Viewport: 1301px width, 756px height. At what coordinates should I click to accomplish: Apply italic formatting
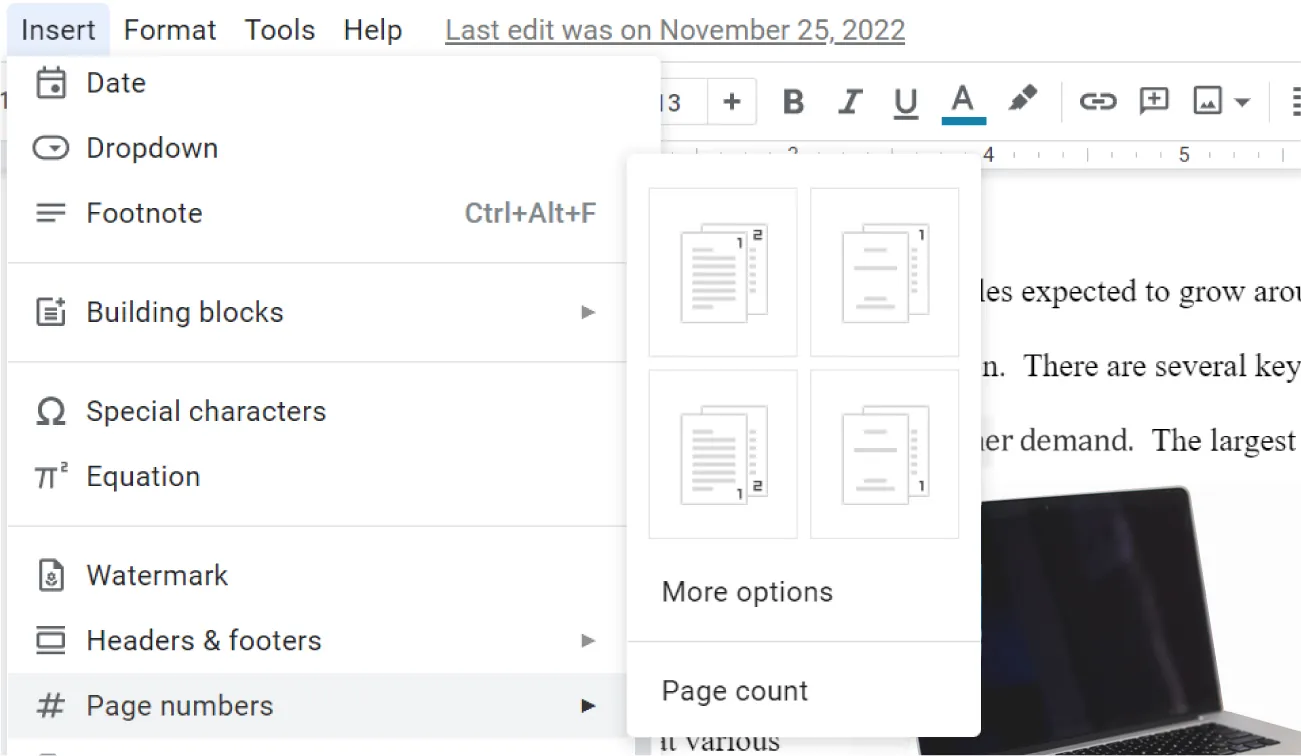point(849,101)
